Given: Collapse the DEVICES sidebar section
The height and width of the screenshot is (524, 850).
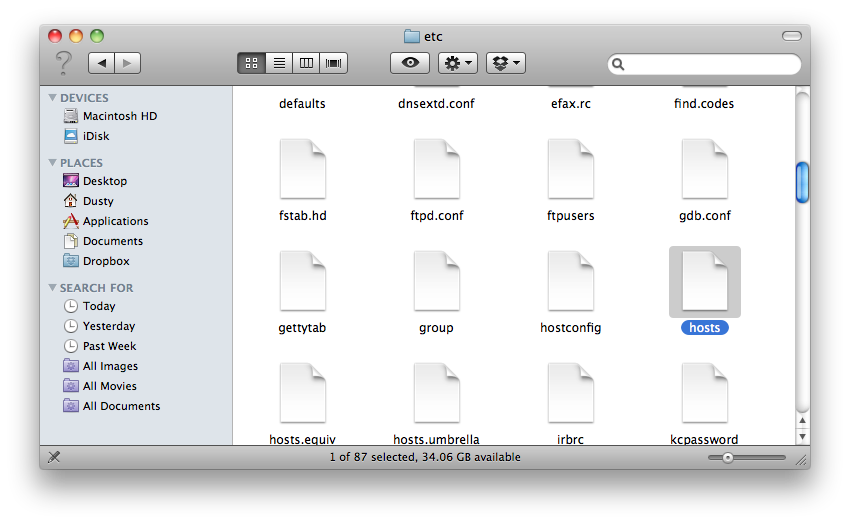Looking at the screenshot, I should (53, 98).
